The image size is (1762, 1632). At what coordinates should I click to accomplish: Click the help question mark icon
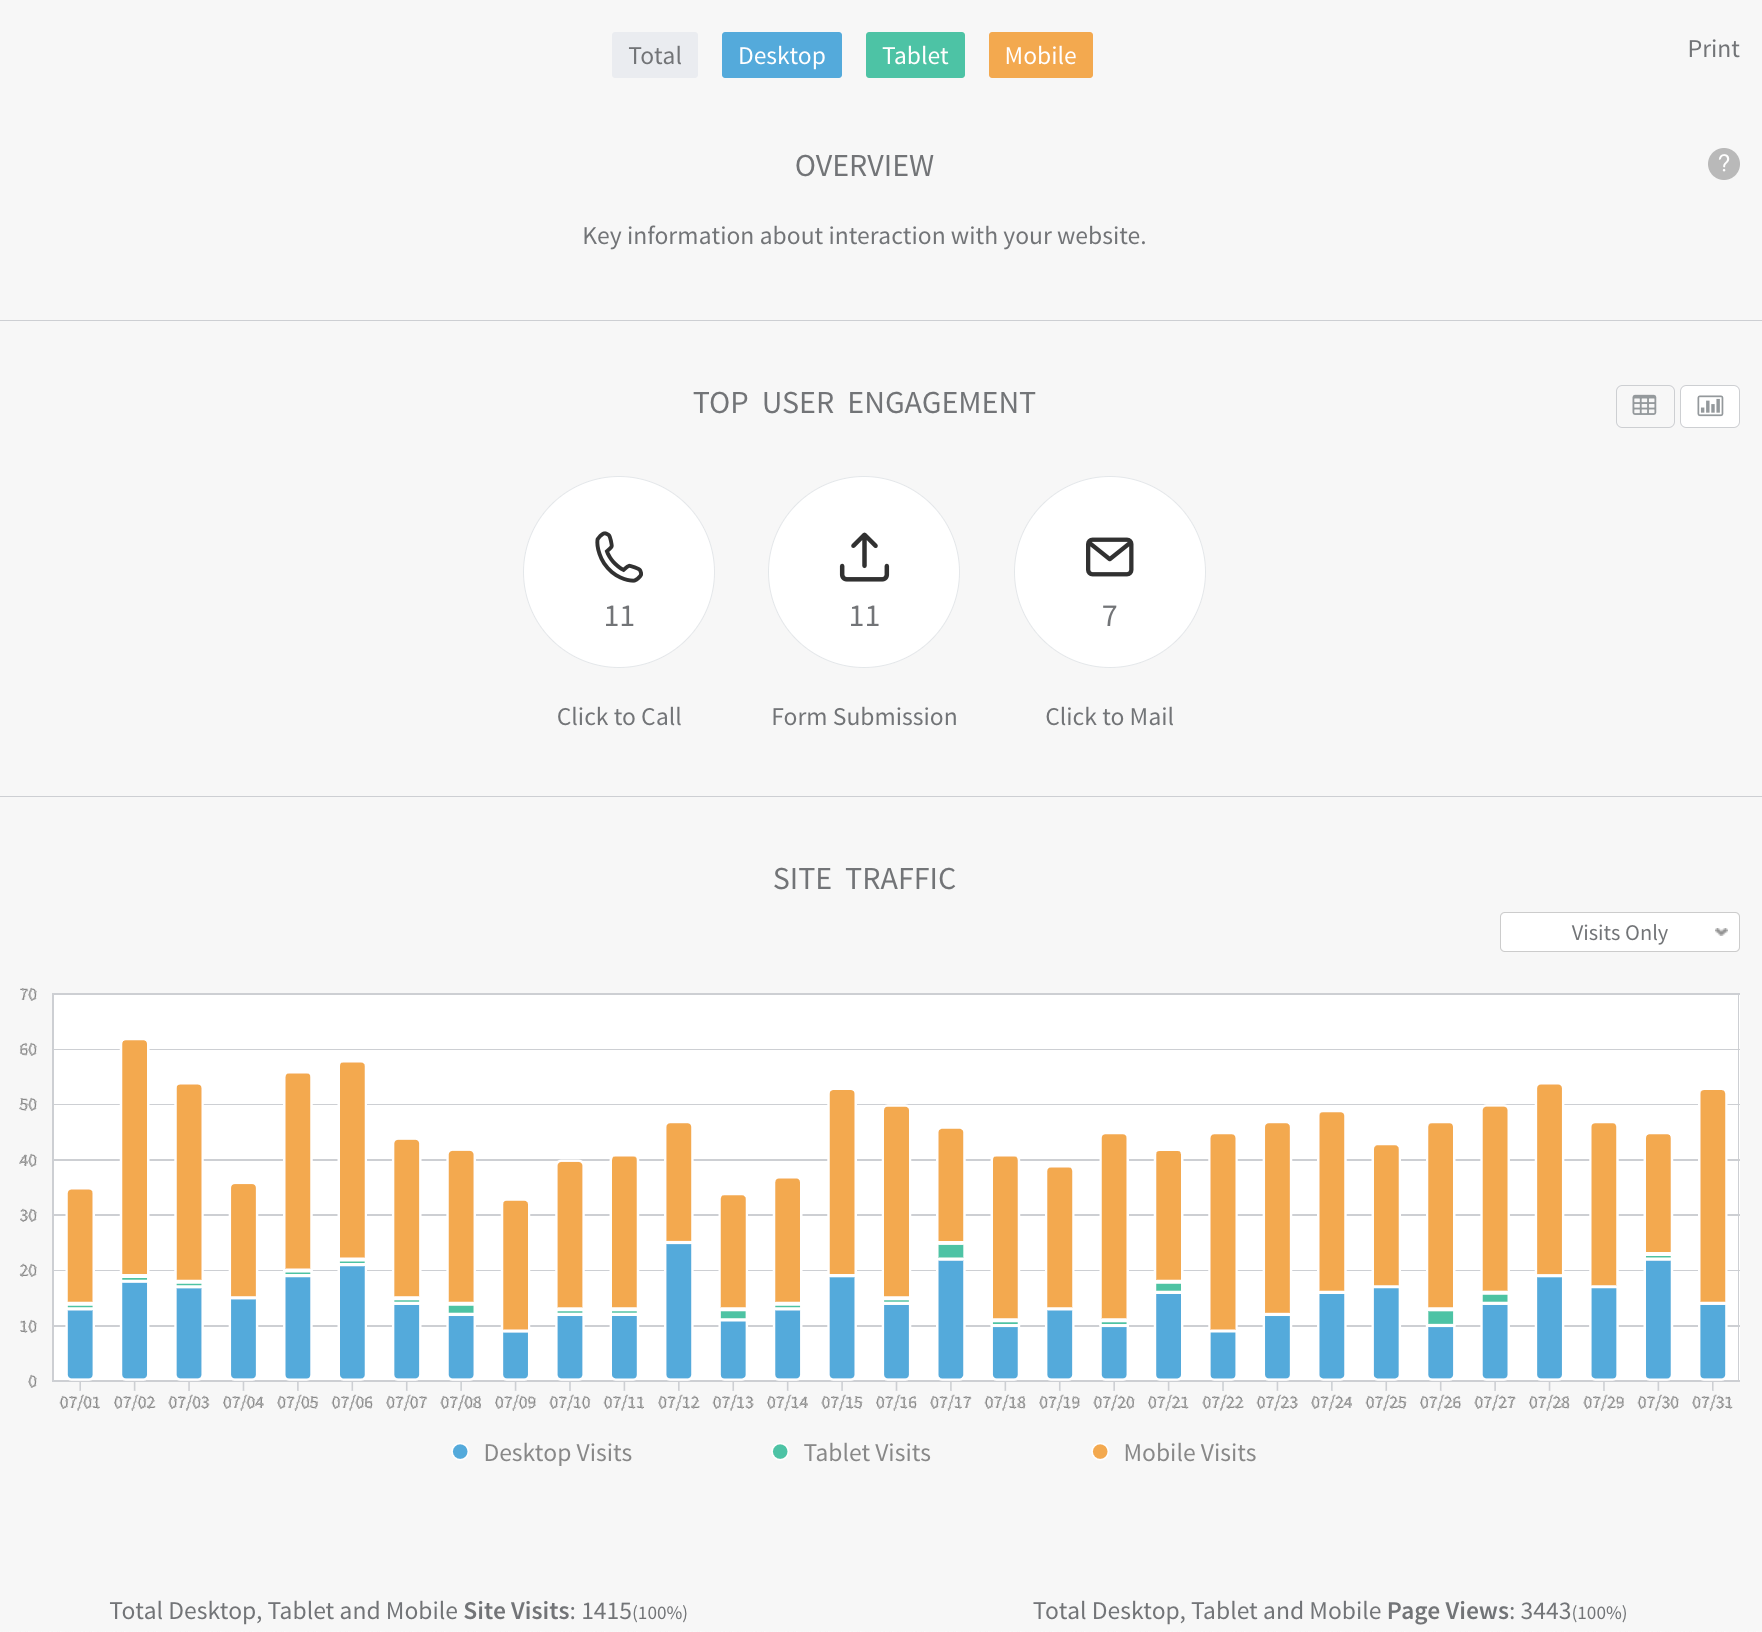1723,164
